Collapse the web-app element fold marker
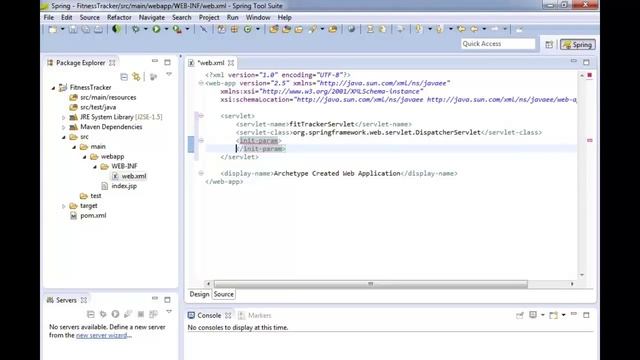 click(x=201, y=83)
